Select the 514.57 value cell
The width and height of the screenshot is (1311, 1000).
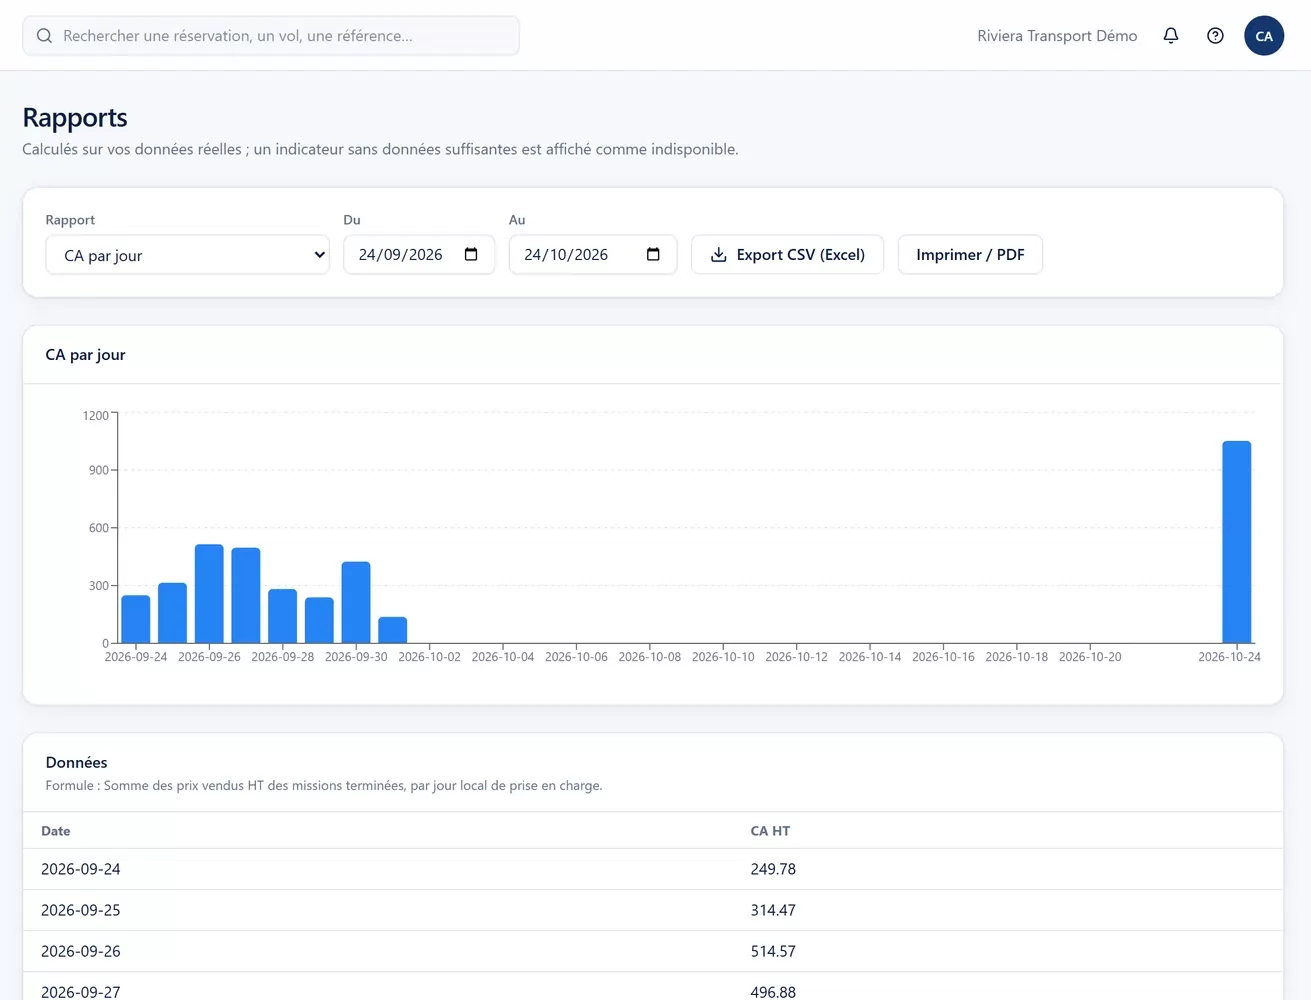[773, 951]
